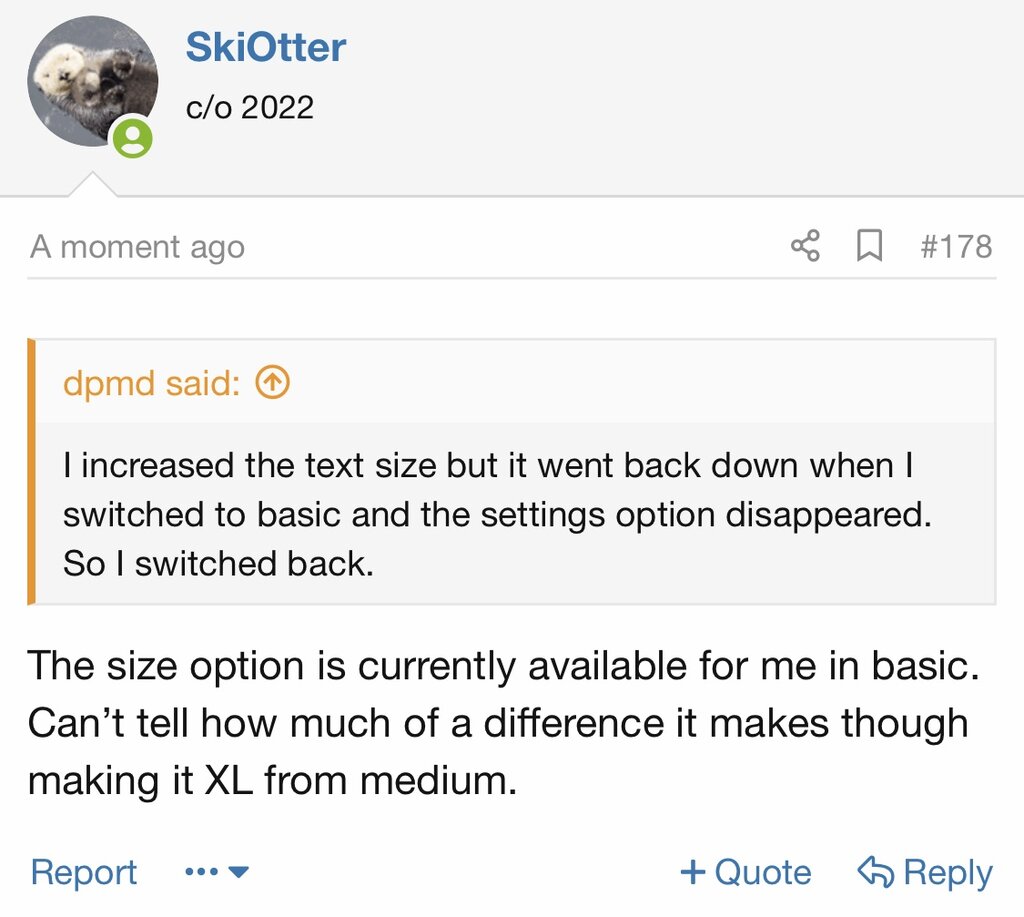1024x917 pixels.
Task: Open the SkiOtter username profile link
Action: point(266,48)
